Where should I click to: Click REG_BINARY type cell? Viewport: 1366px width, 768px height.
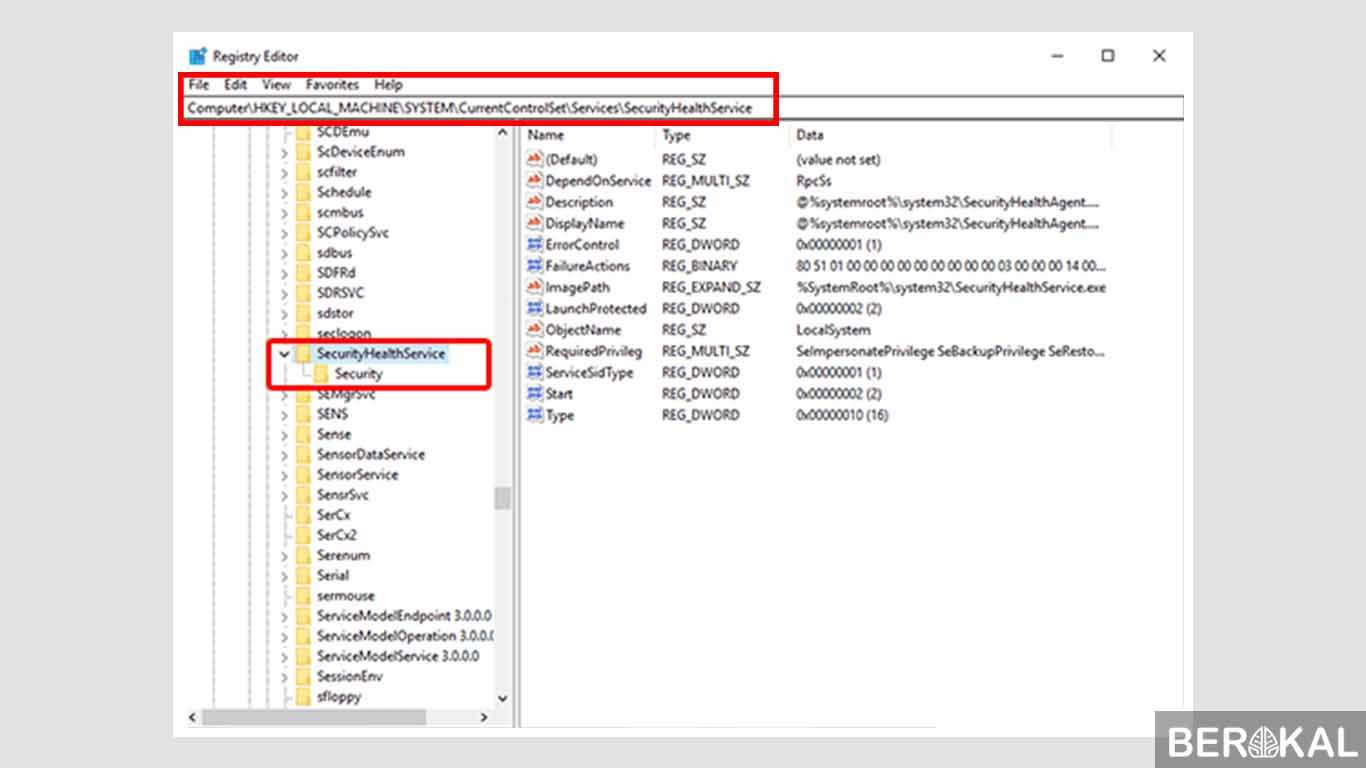click(x=699, y=266)
